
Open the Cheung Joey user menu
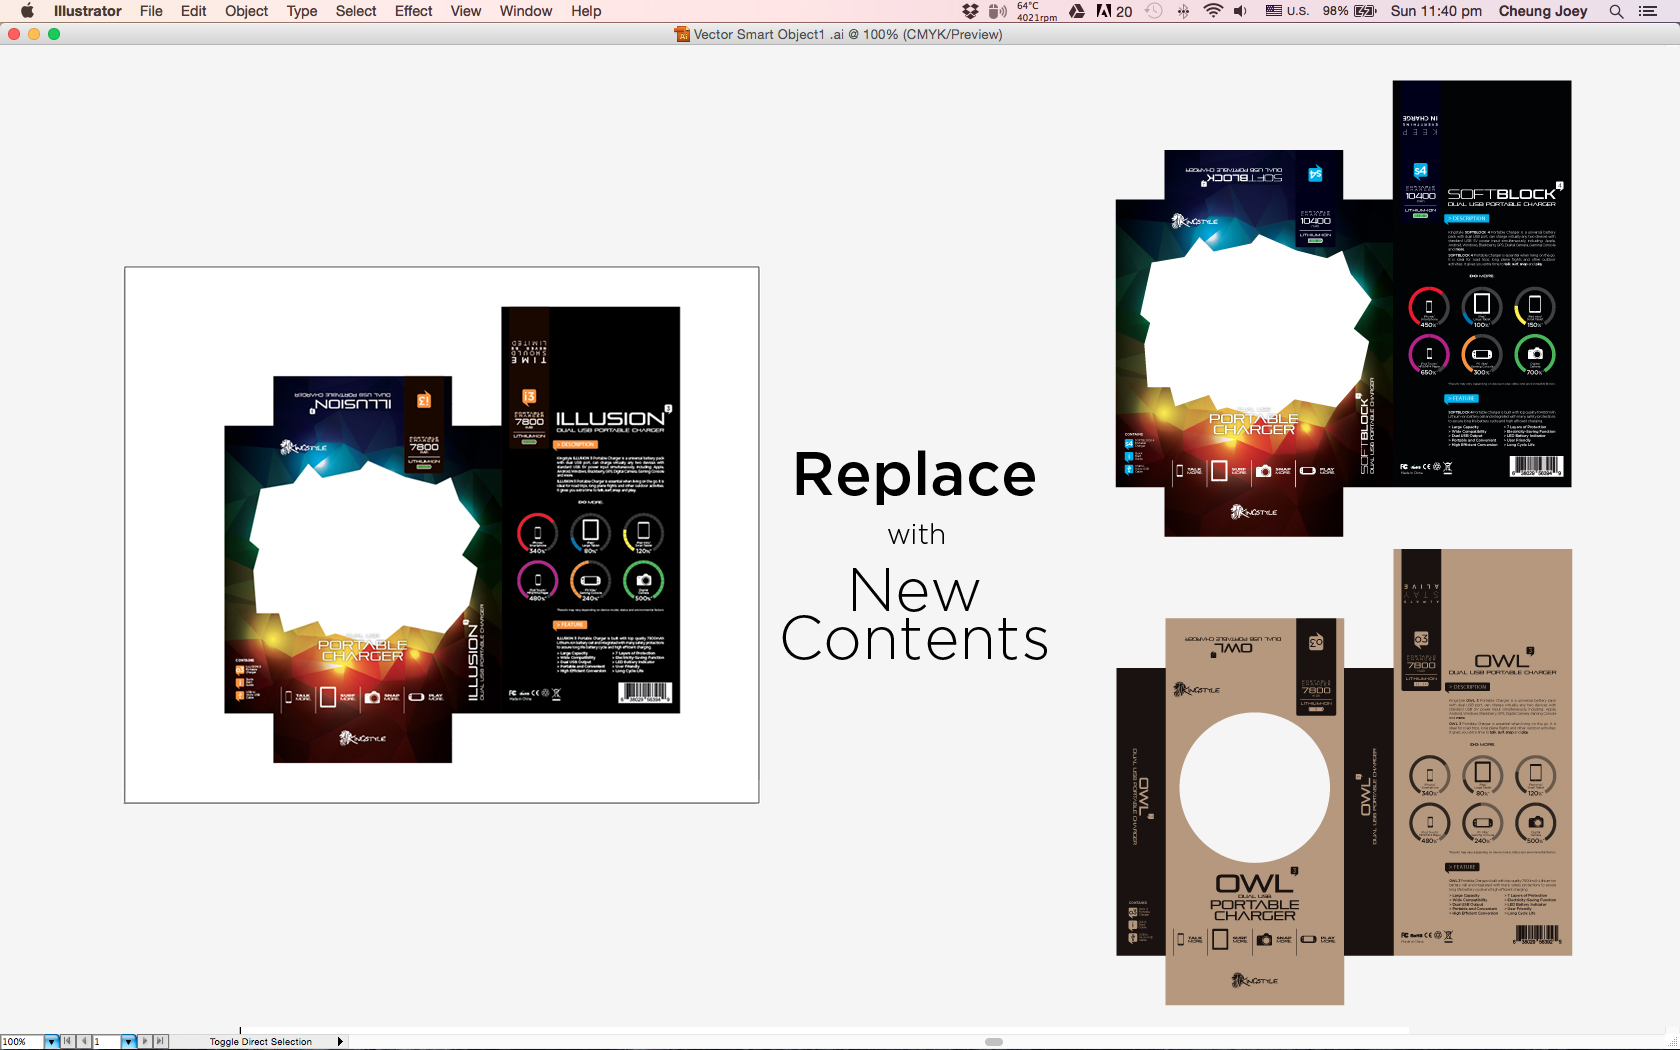tap(1543, 11)
